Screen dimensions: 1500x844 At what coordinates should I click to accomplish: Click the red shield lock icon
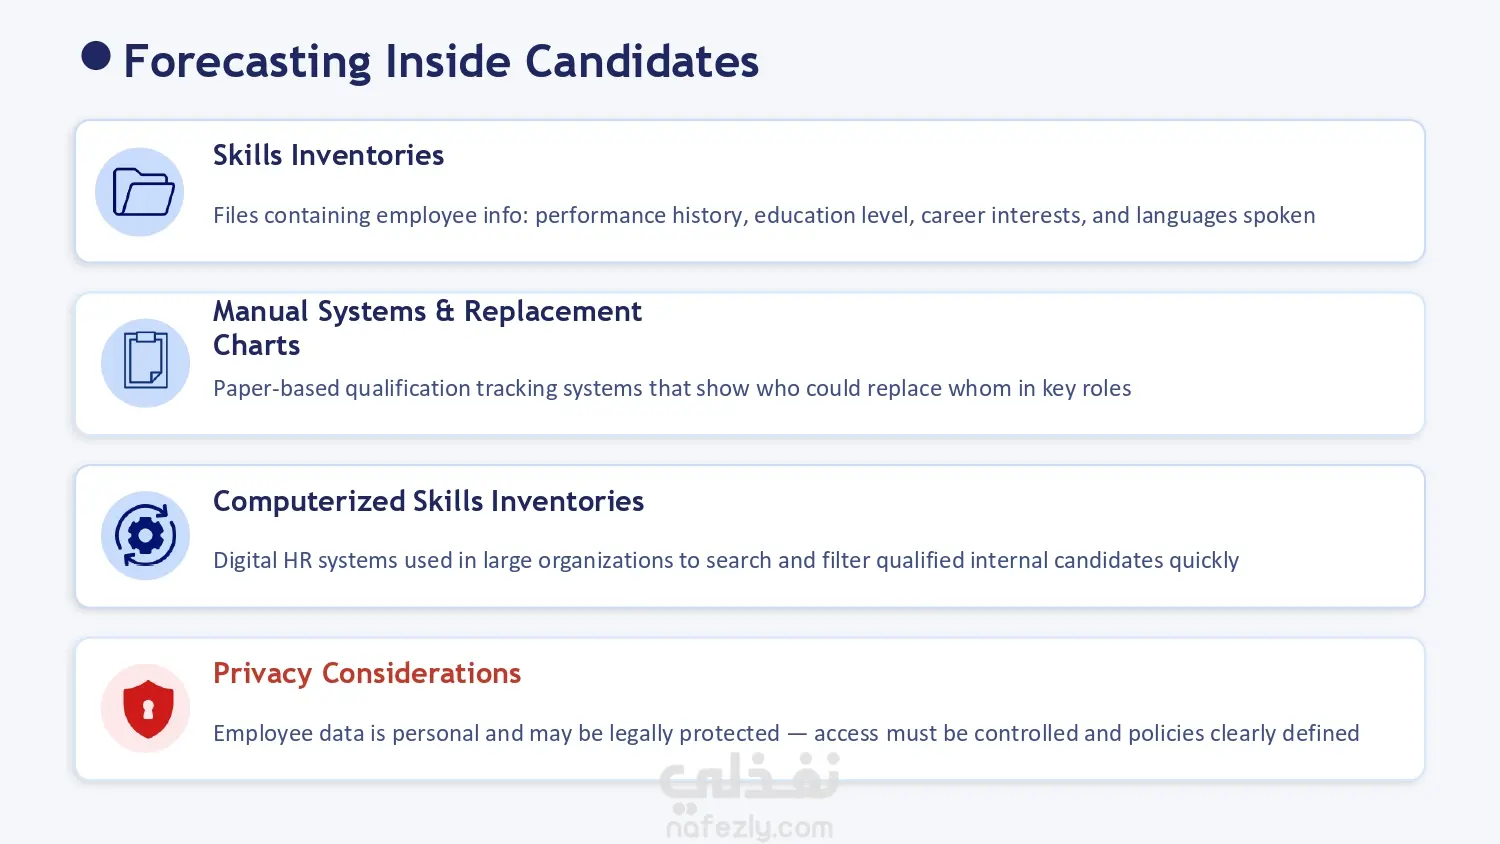point(148,709)
